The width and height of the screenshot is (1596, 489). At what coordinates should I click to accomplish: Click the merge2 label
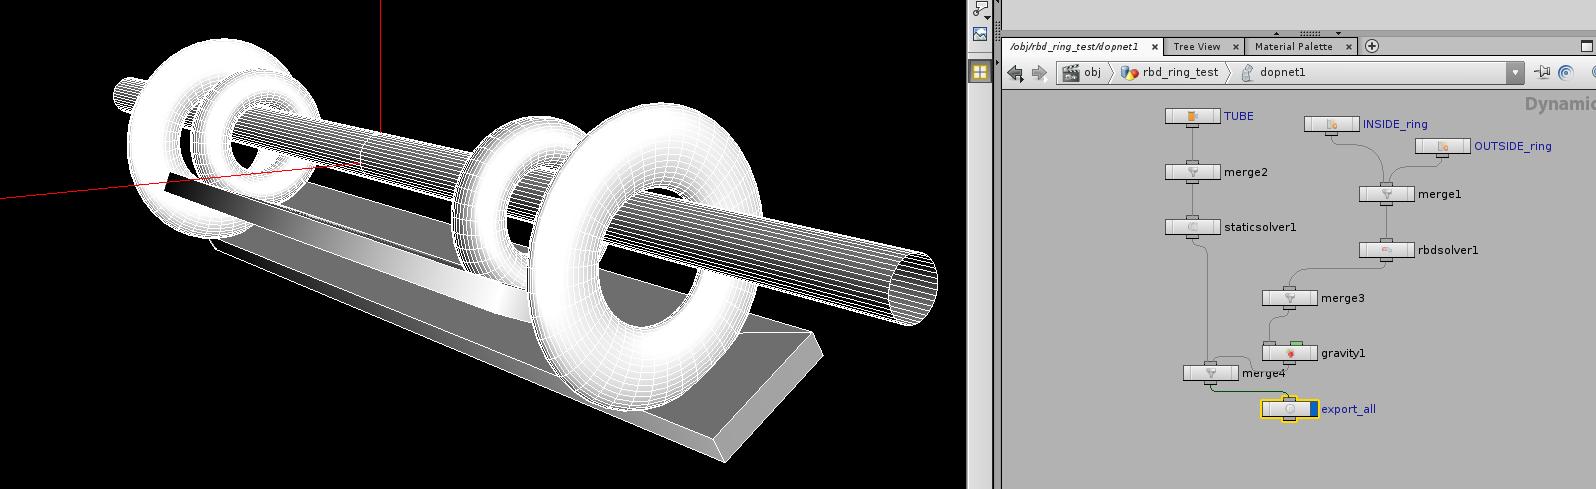pos(1246,173)
